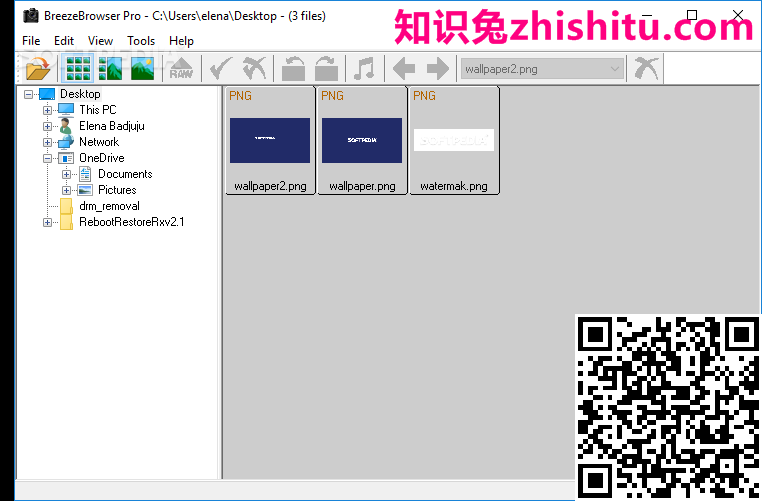This screenshot has width=762, height=501.
Task: Open the Tools menu
Action: [x=141, y=41]
